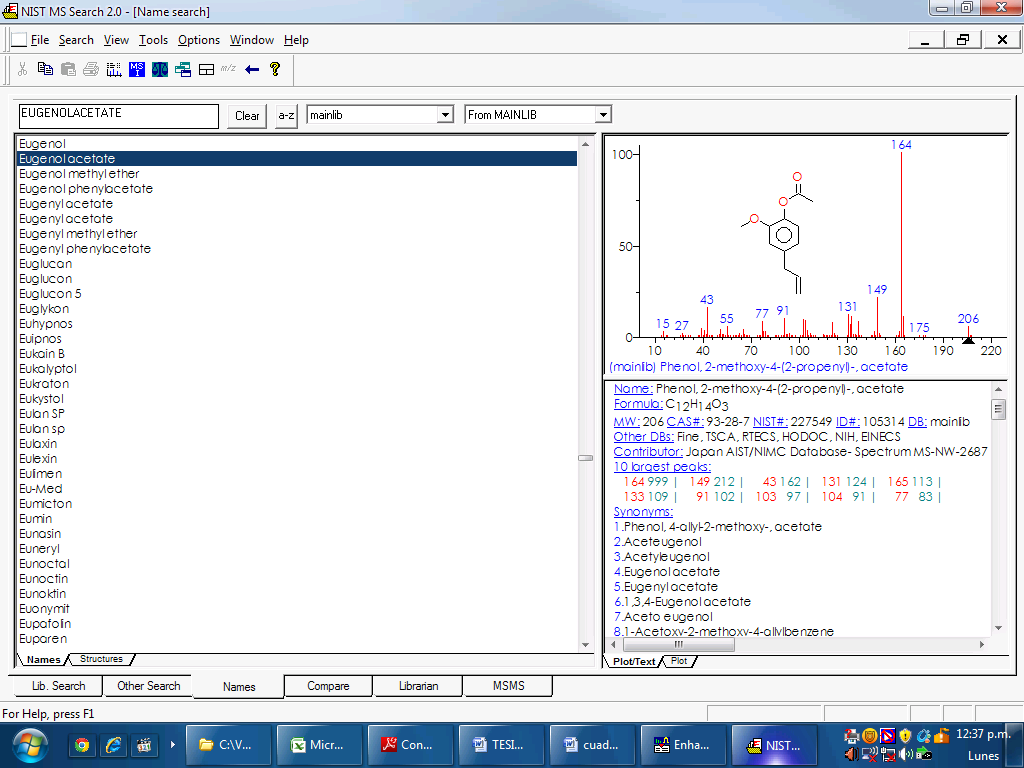1024x768 pixels.
Task: Select Eukalyptol in names list
Action: coord(296,369)
